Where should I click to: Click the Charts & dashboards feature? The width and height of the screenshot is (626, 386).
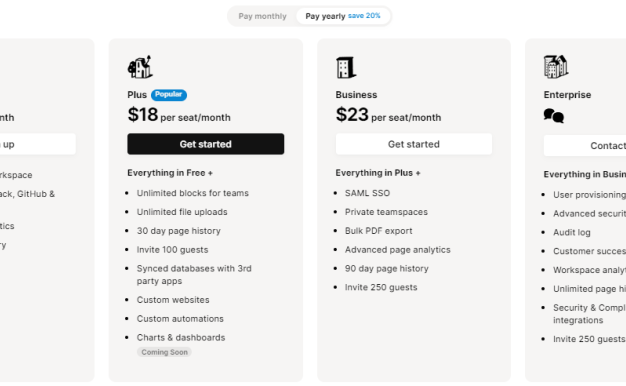(181, 338)
